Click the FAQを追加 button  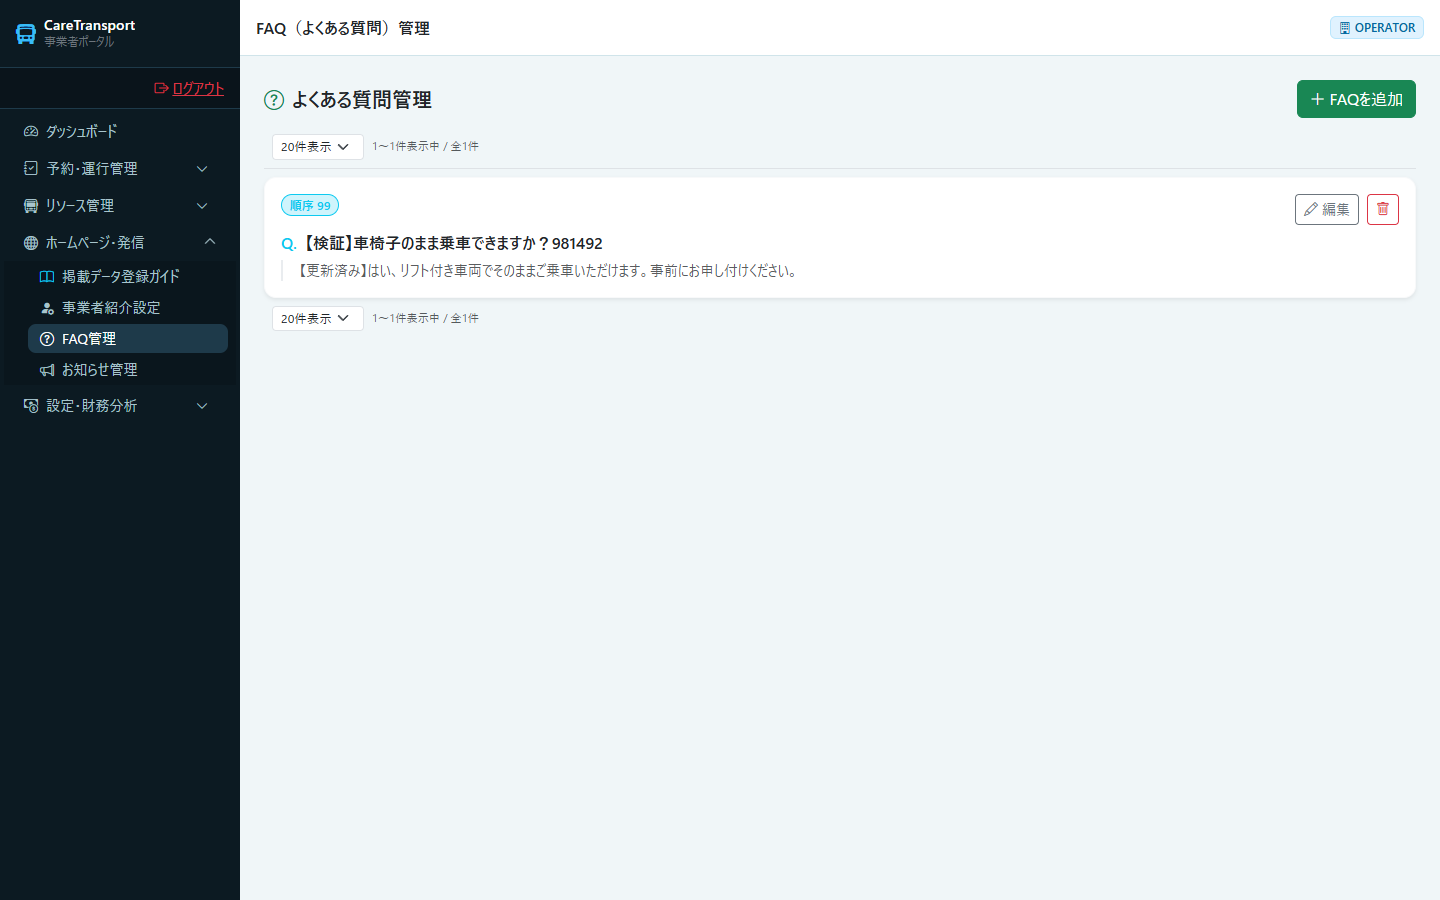[1356, 99]
